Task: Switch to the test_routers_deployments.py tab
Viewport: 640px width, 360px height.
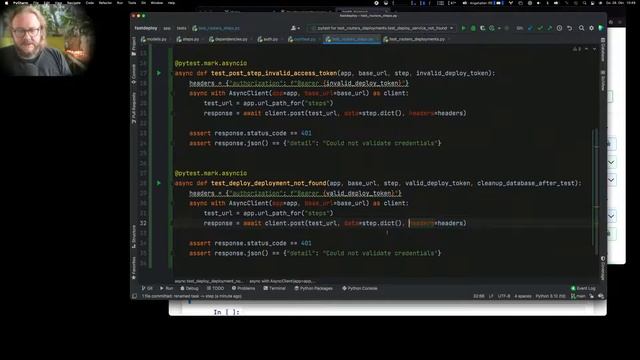Action: pos(414,39)
